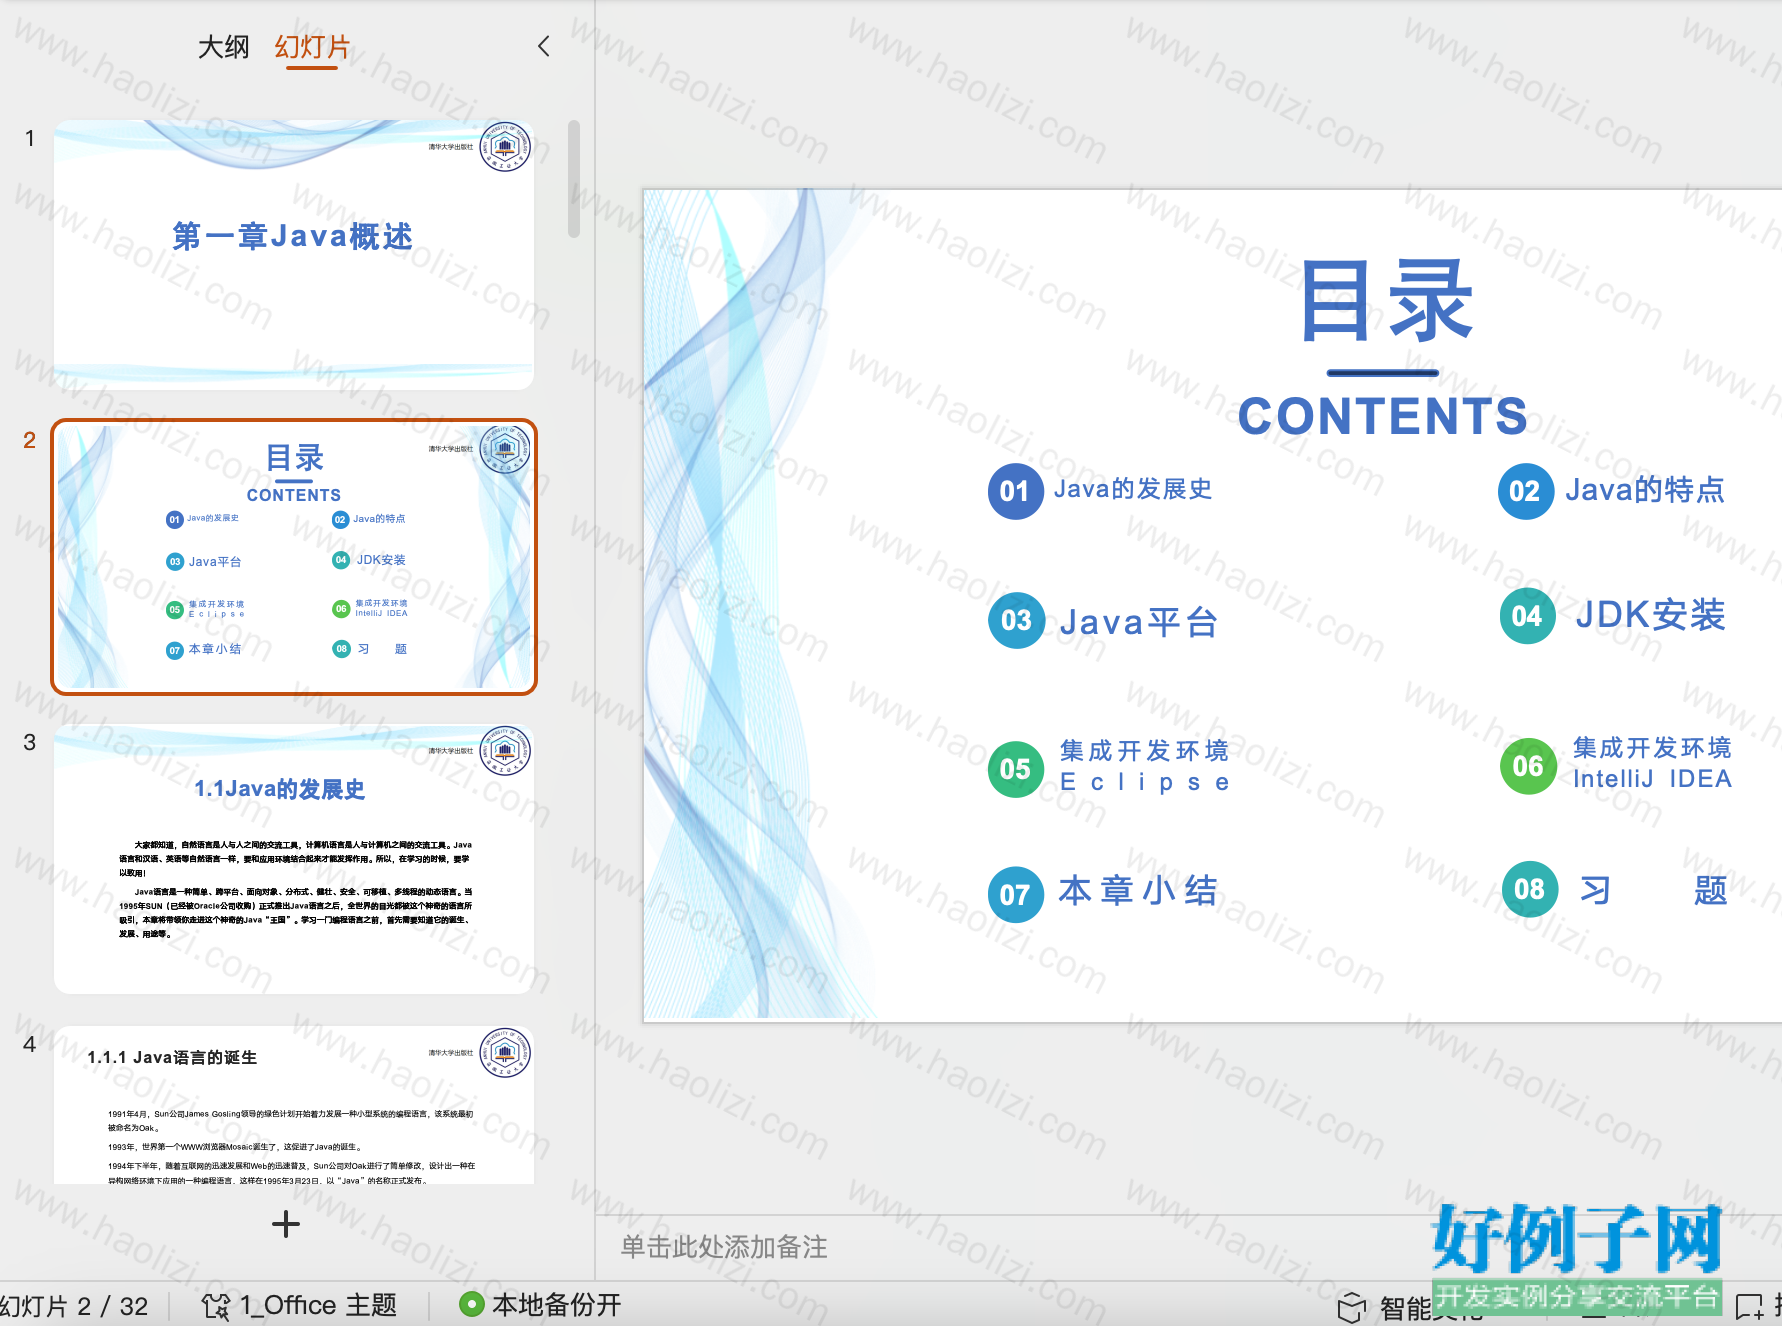Image resolution: width=1782 pixels, height=1326 pixels.
Task: Switch to the 大纲 outline tab
Action: click(223, 47)
